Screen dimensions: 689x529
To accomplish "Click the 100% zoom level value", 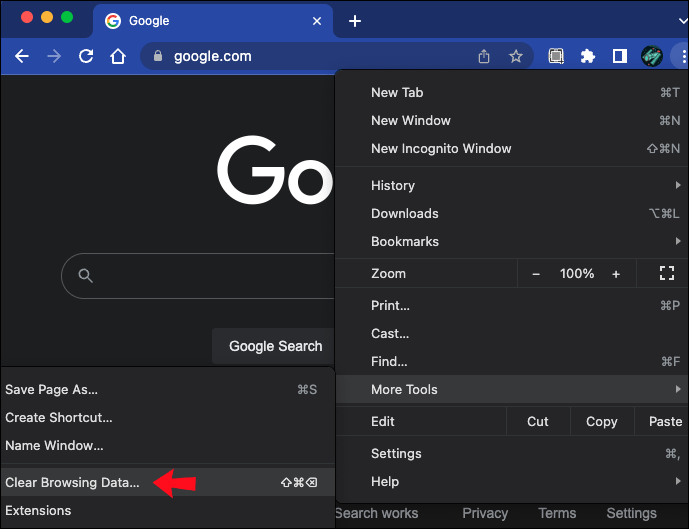I will [x=577, y=274].
